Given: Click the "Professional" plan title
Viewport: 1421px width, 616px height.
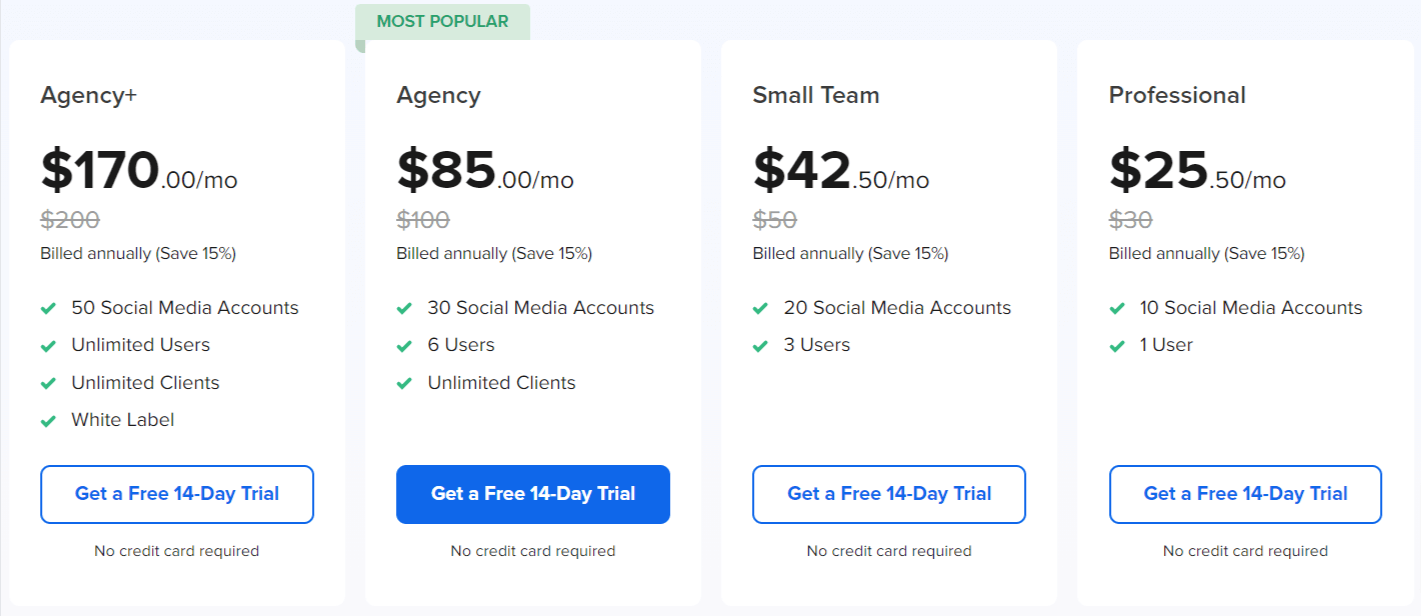Looking at the screenshot, I should (1177, 95).
